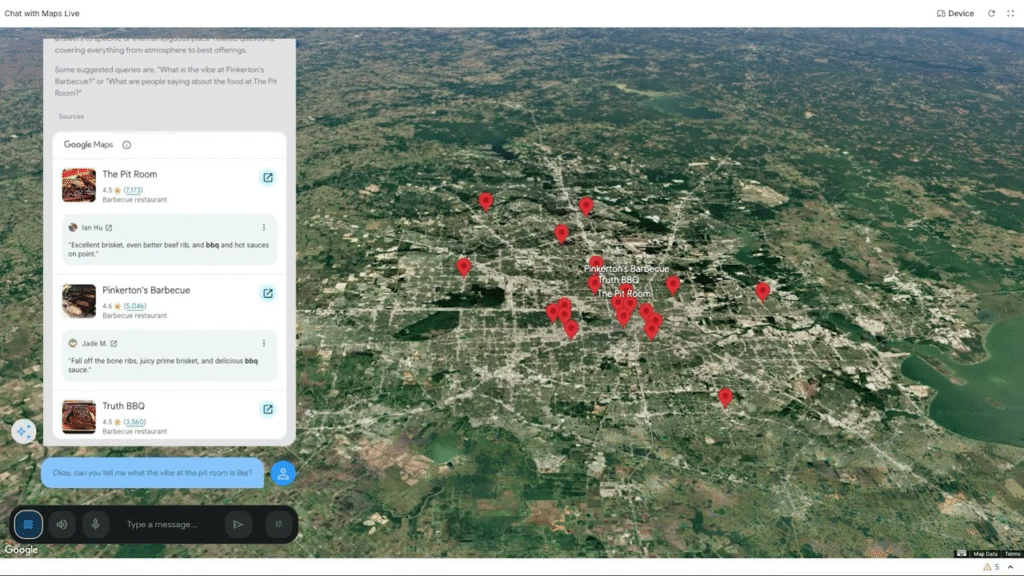Enter fullscreen using the top-right icon
Image resolution: width=1024 pixels, height=576 pixels.
(x=1010, y=14)
